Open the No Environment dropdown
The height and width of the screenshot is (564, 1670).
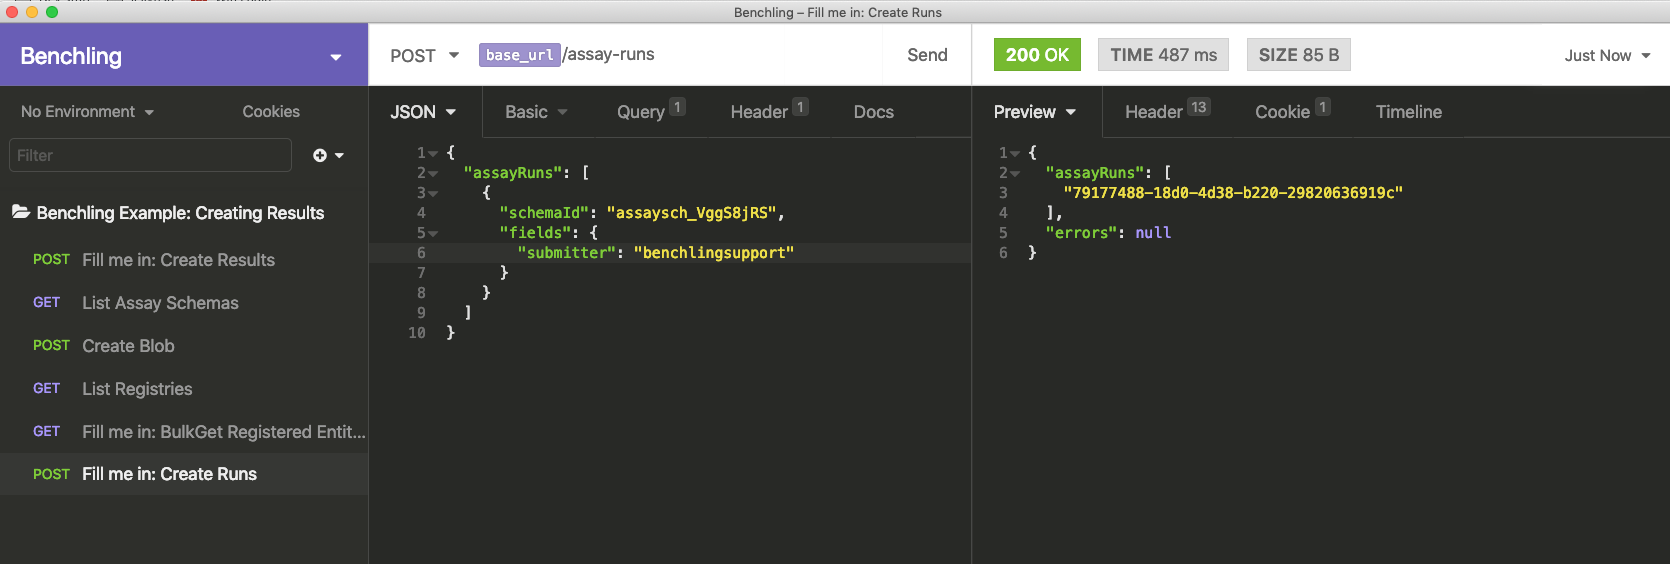[x=88, y=112]
